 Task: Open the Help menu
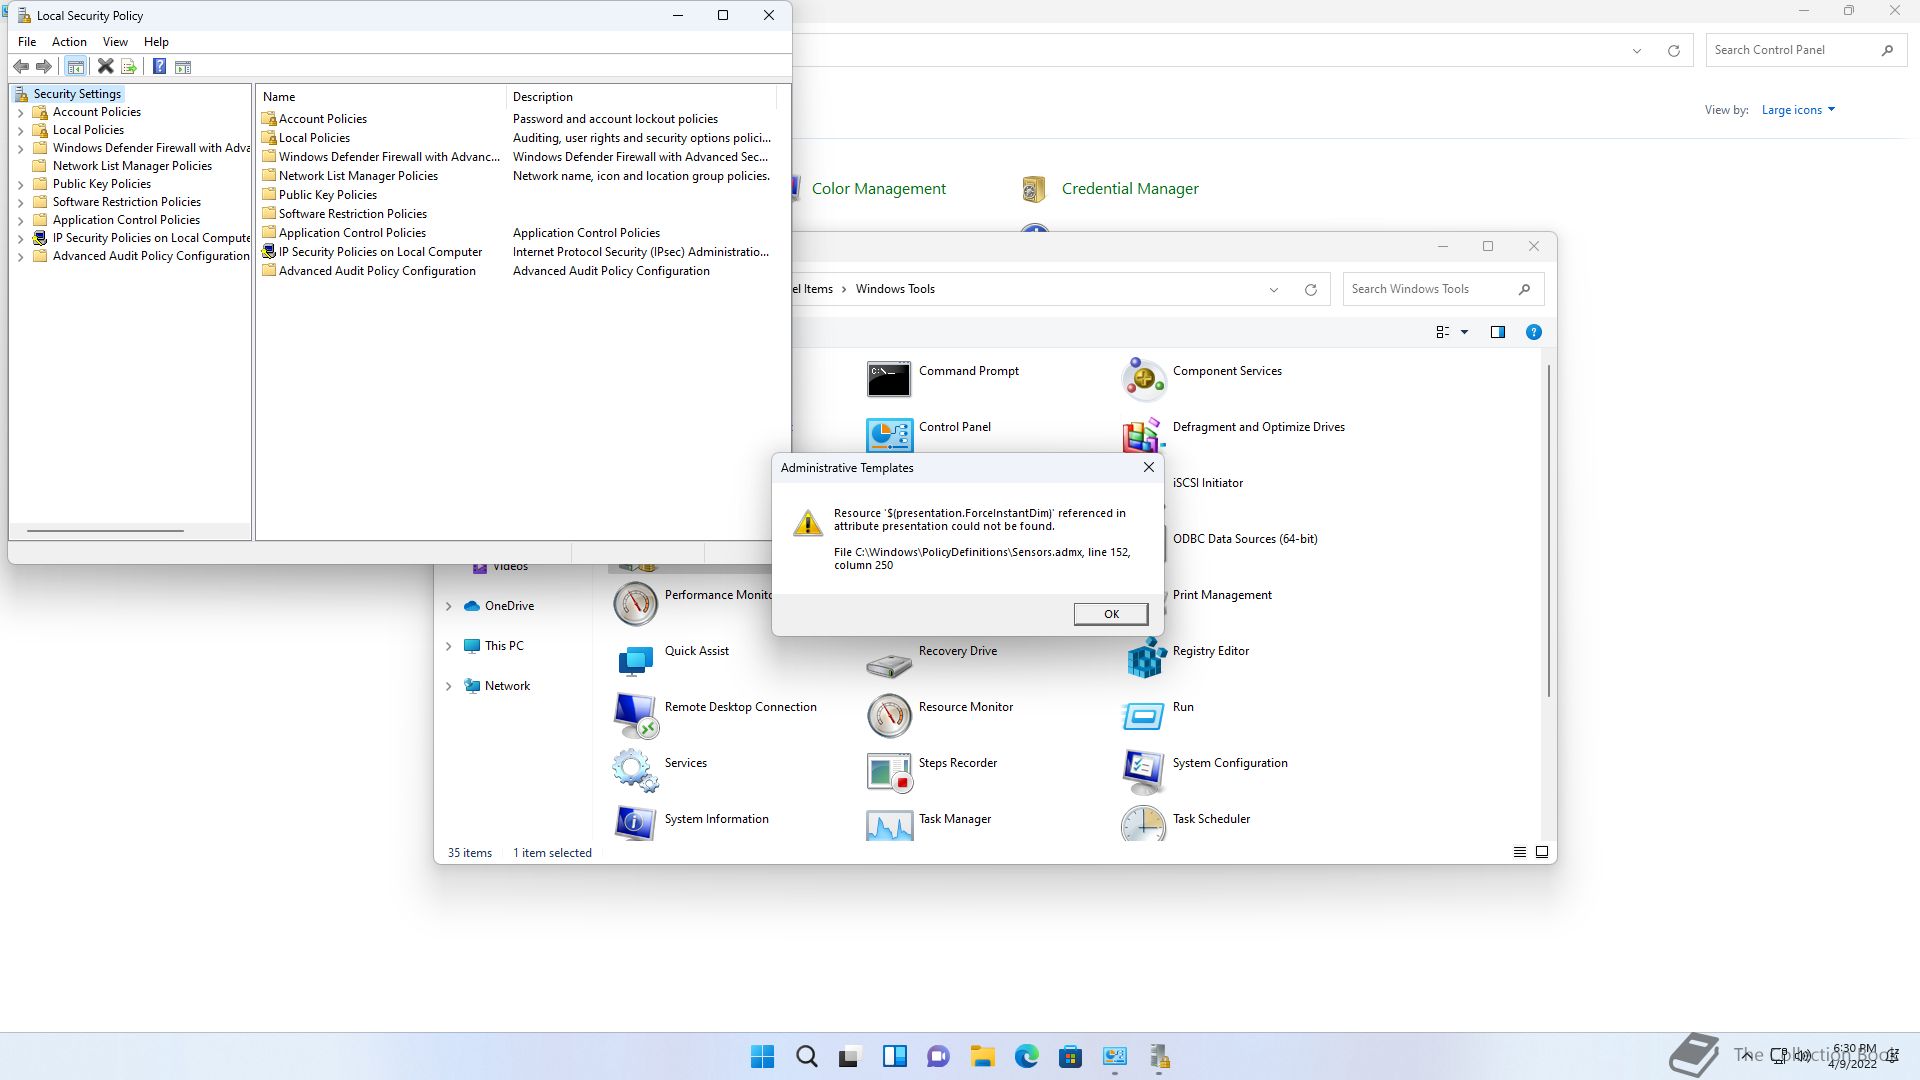click(156, 42)
